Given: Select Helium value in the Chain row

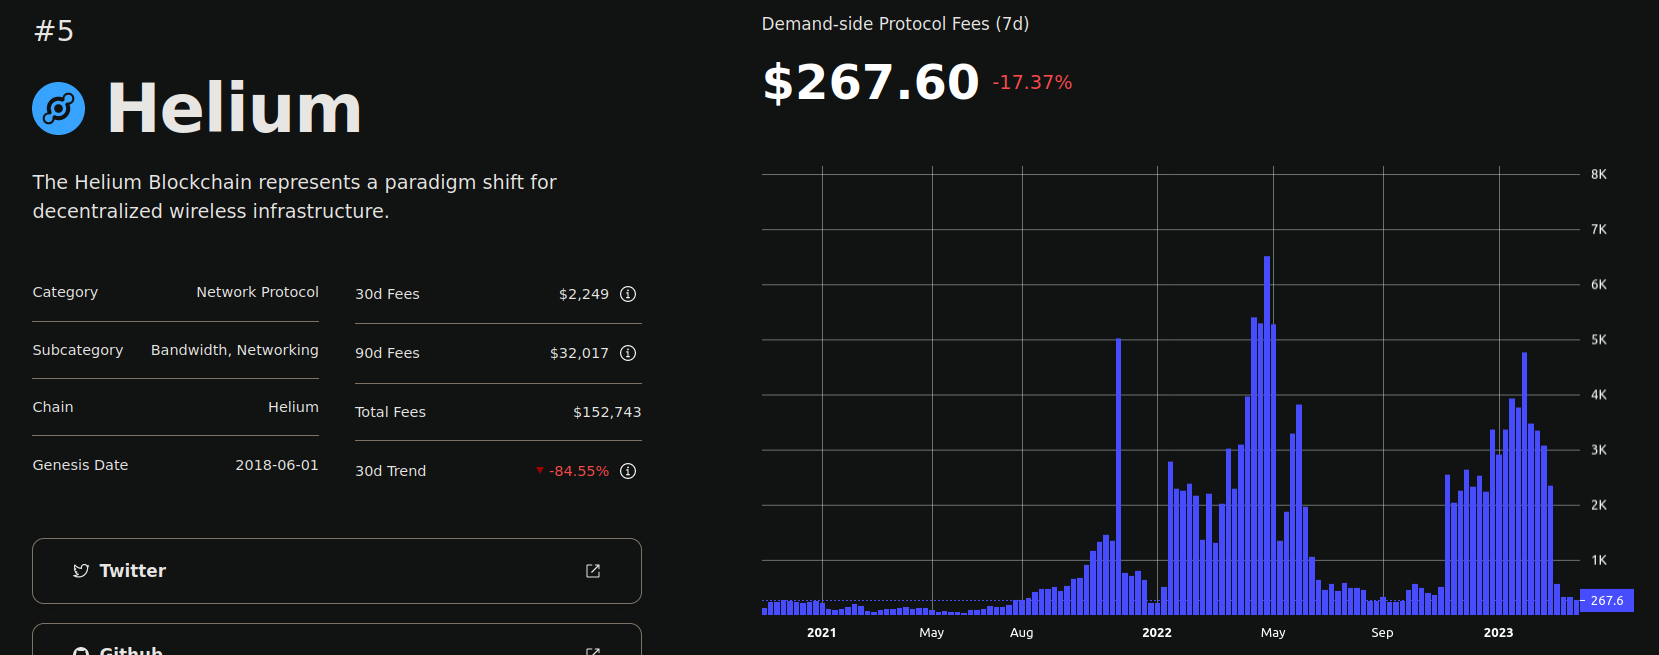Looking at the screenshot, I should pyautogui.click(x=293, y=407).
